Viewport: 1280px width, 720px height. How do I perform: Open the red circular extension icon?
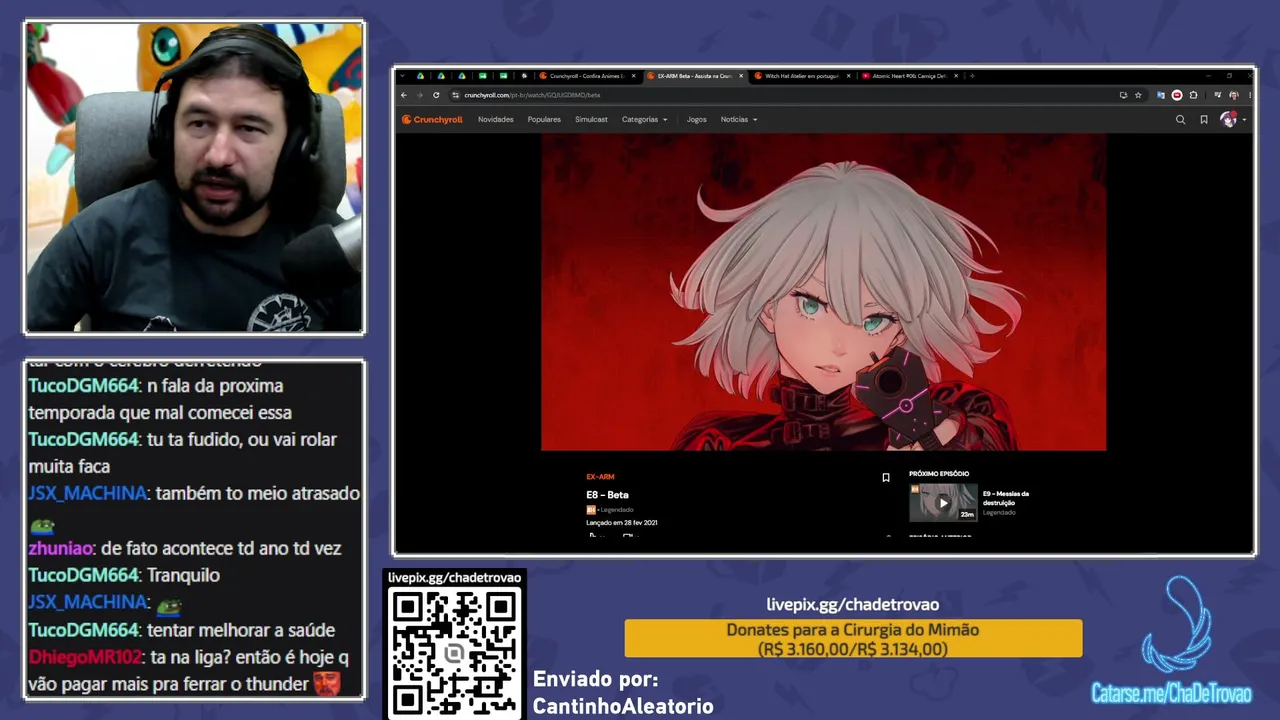coord(1177,95)
